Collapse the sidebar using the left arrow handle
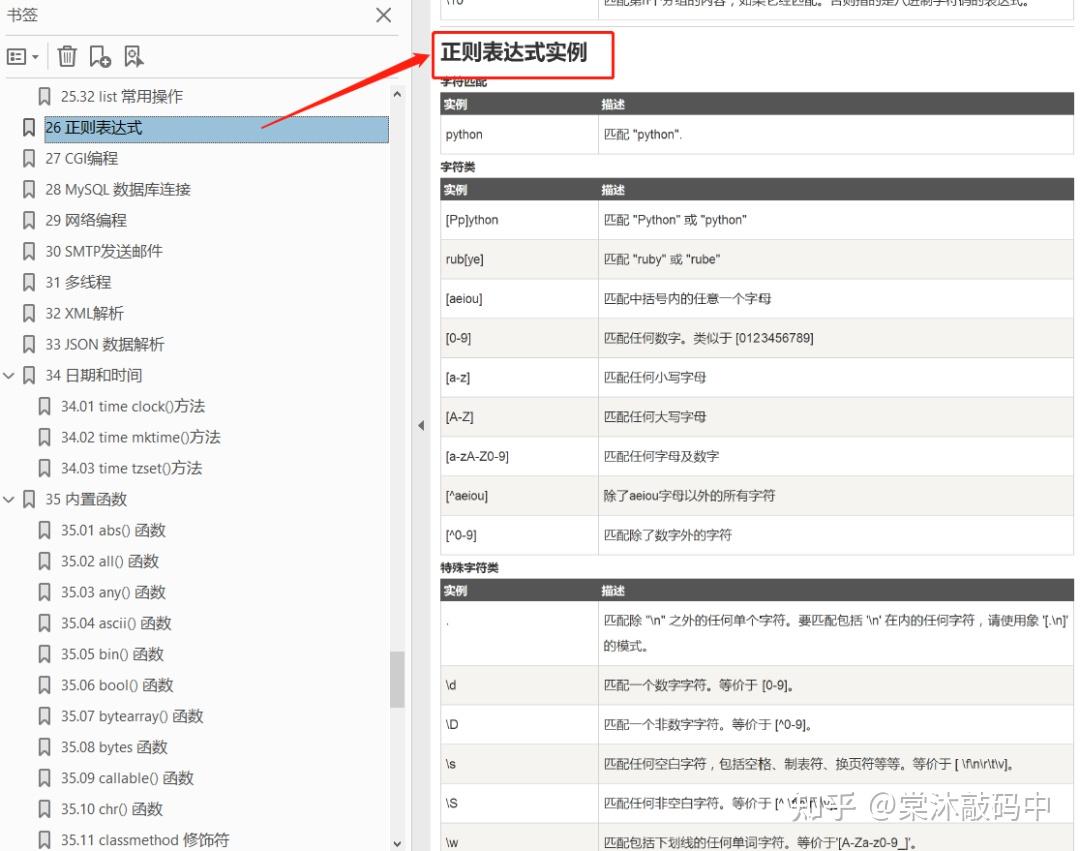The height and width of the screenshot is (851, 1080). (420, 424)
